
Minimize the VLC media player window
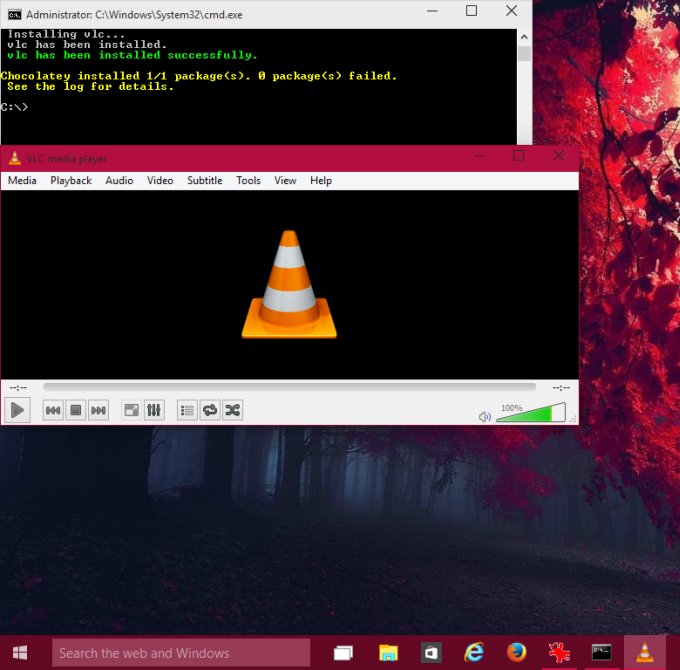coord(479,156)
